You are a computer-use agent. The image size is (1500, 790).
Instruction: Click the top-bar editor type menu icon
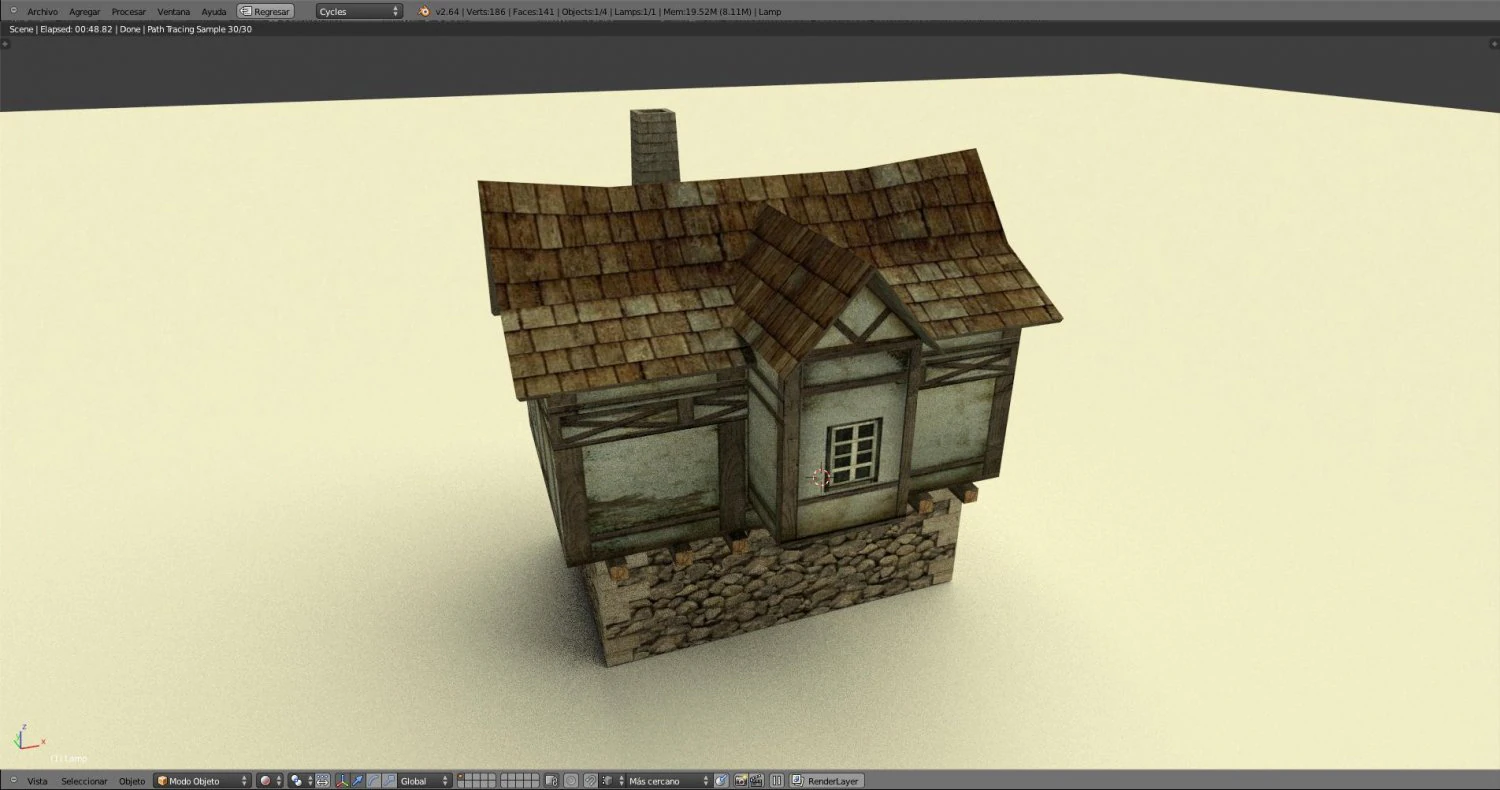coord(13,11)
